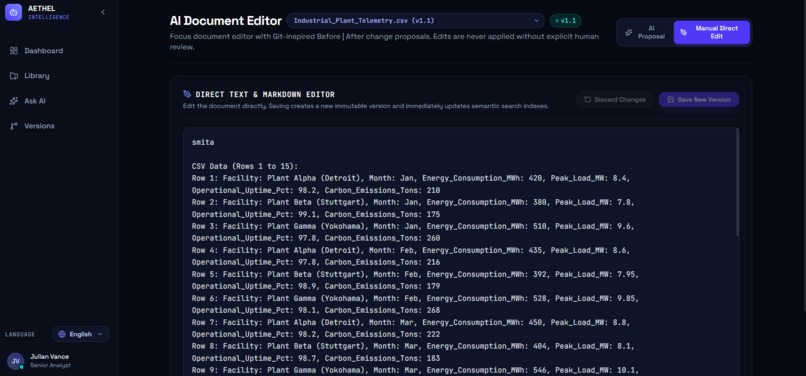Image resolution: width=806 pixels, height=376 pixels.
Task: Click inside the document text editor area
Action: pos(460,252)
